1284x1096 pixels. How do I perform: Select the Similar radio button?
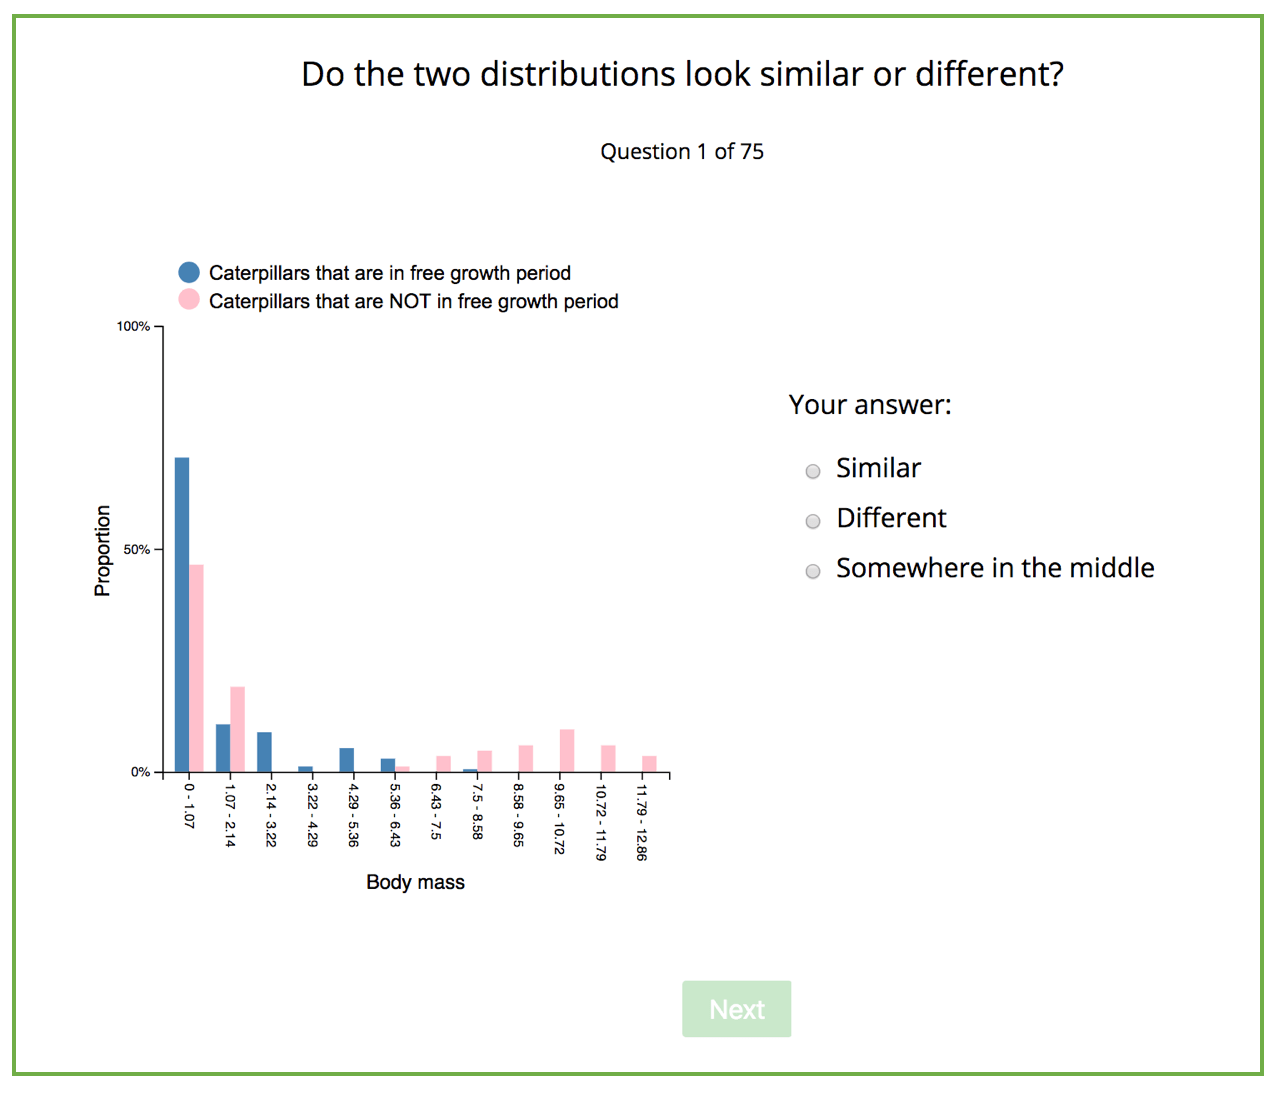click(x=813, y=471)
